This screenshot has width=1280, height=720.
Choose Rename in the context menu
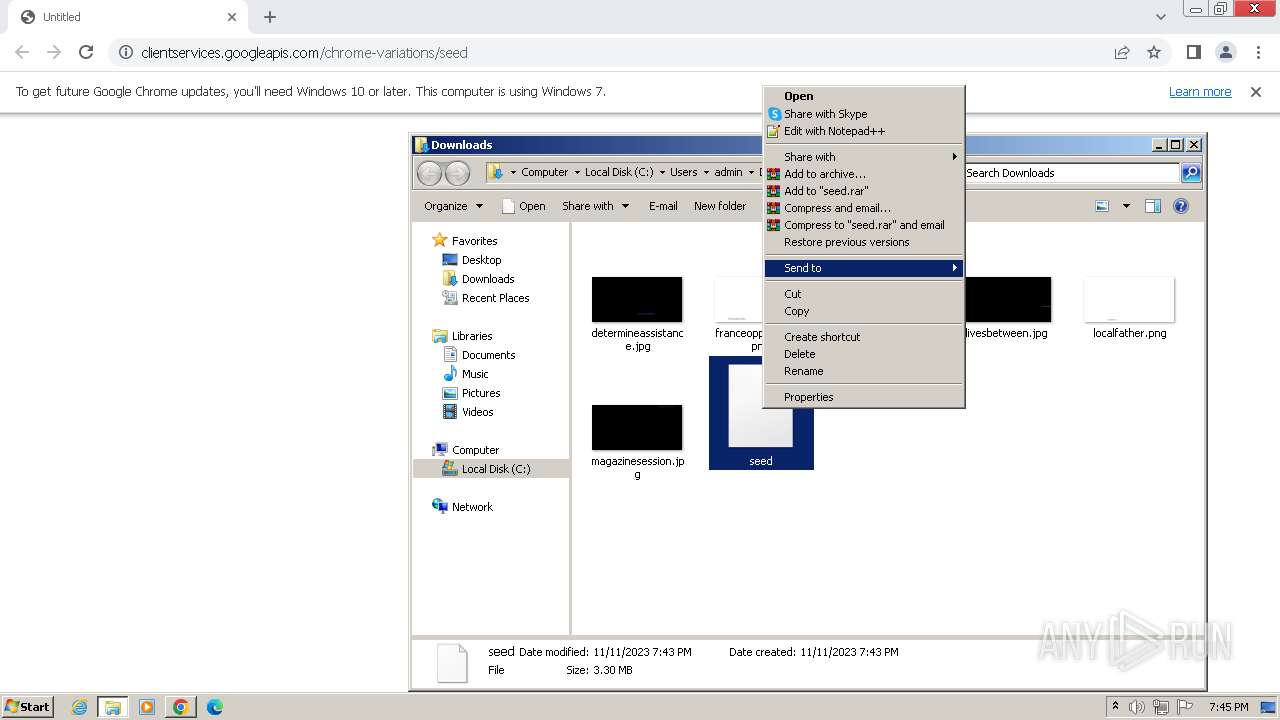(864, 371)
